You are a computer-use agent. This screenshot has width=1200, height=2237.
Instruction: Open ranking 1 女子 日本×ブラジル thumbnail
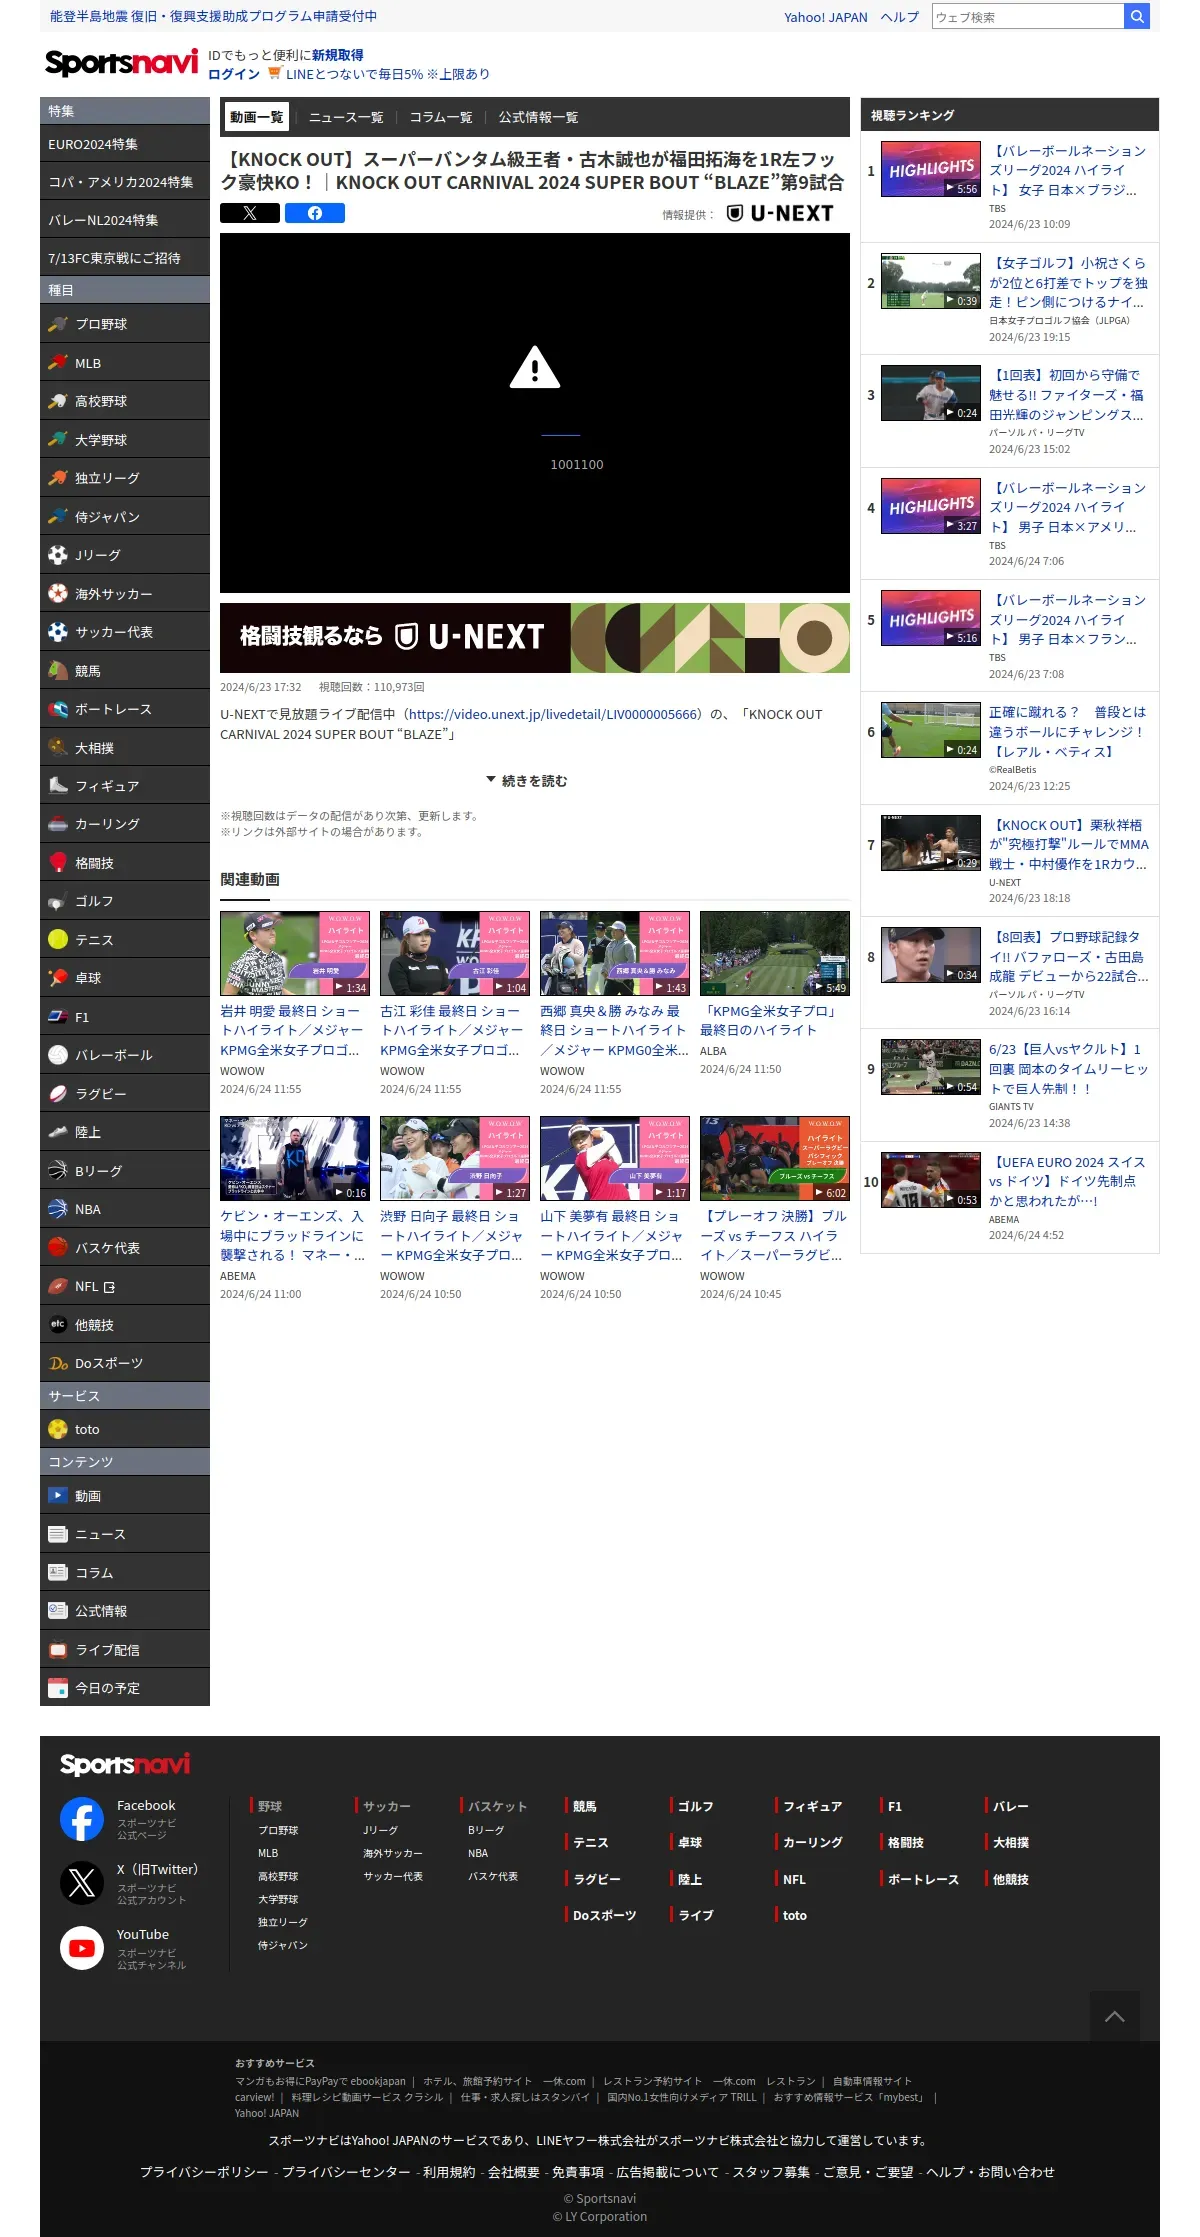point(931,169)
